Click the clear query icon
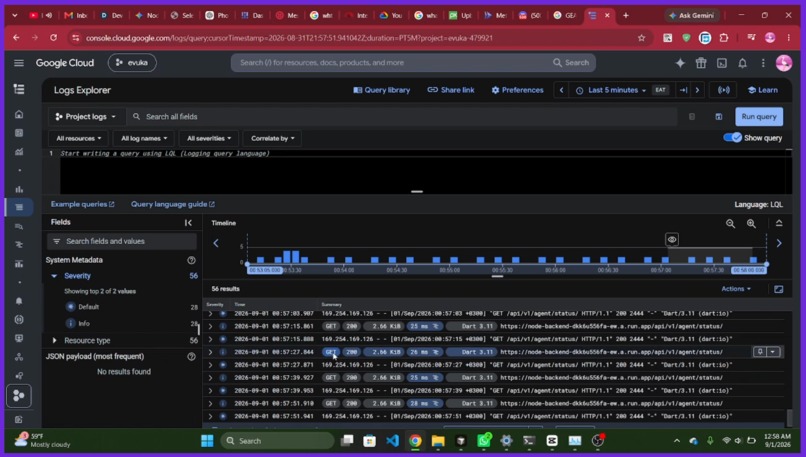806x457 pixels. coord(692,117)
